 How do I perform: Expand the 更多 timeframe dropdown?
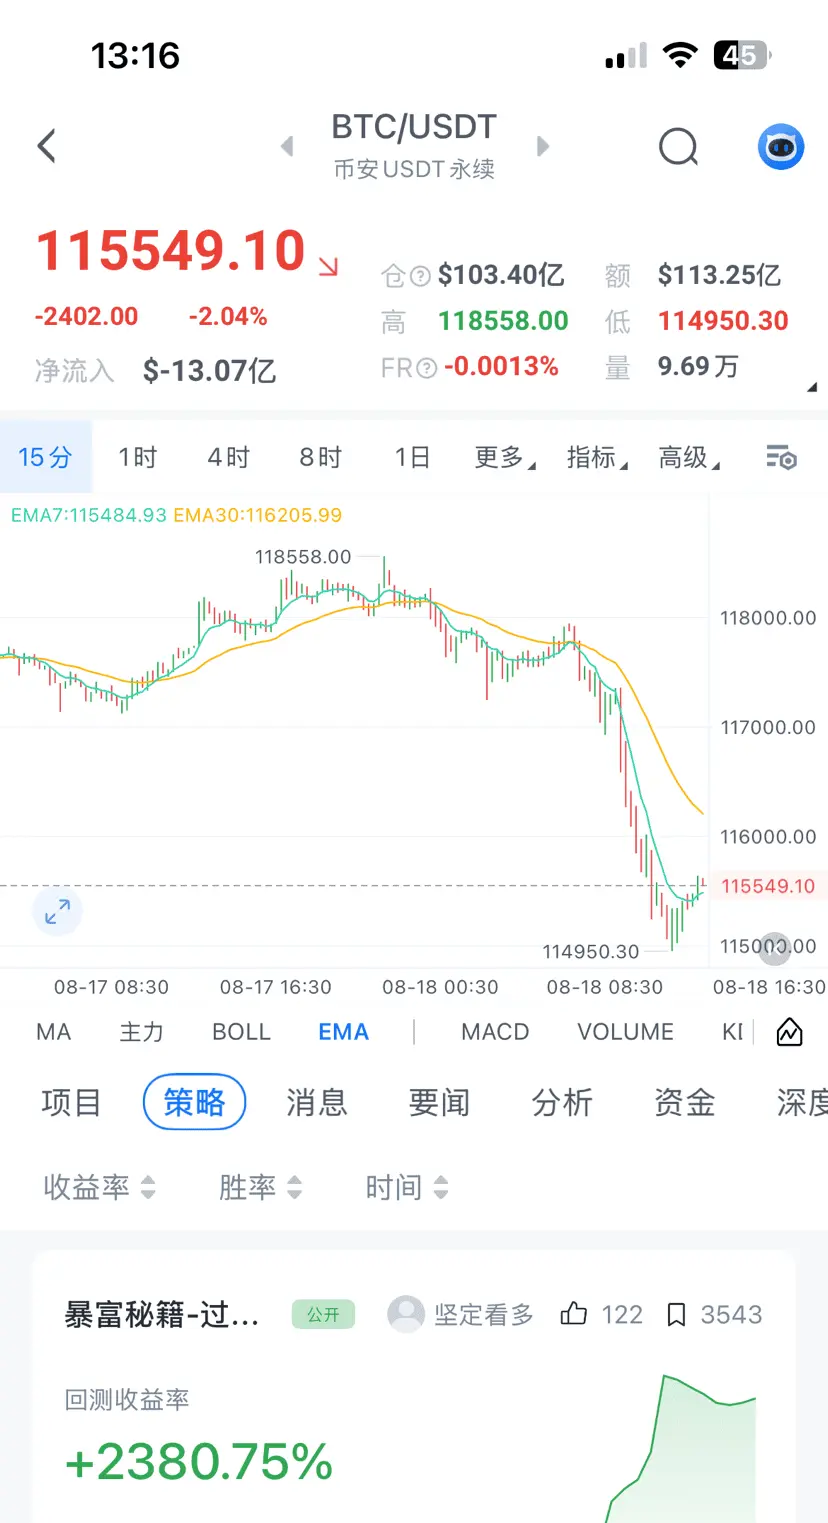[x=505, y=458]
